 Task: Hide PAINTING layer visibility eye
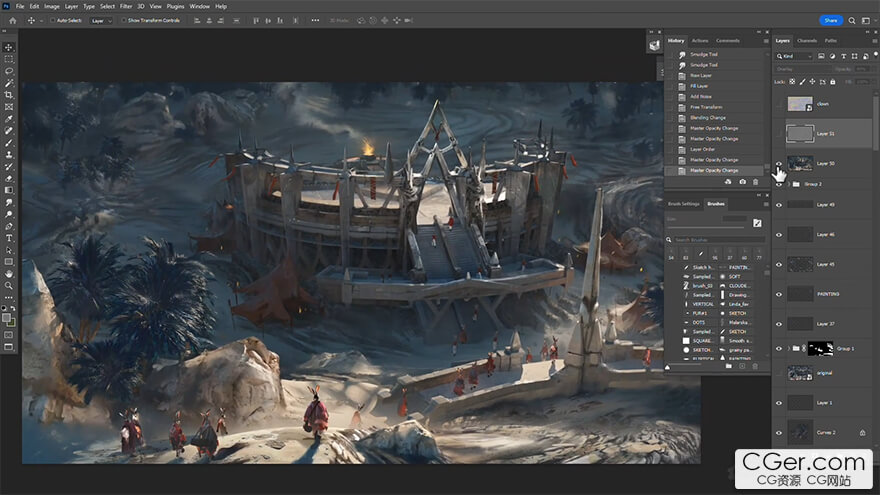click(779, 294)
